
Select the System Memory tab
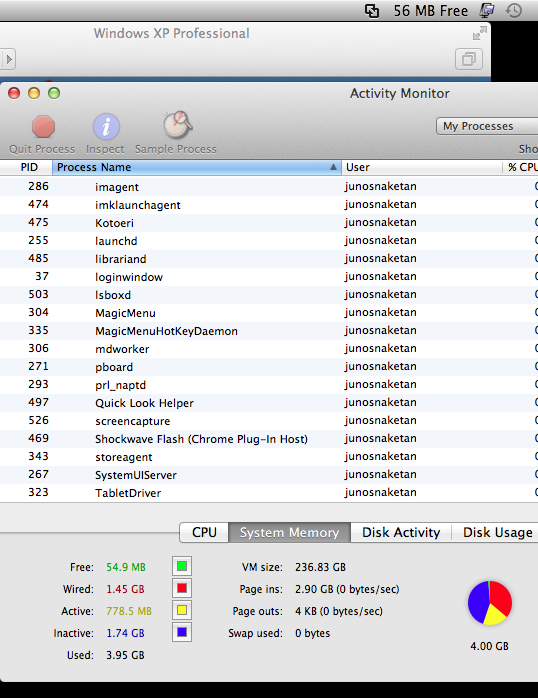[x=290, y=532]
